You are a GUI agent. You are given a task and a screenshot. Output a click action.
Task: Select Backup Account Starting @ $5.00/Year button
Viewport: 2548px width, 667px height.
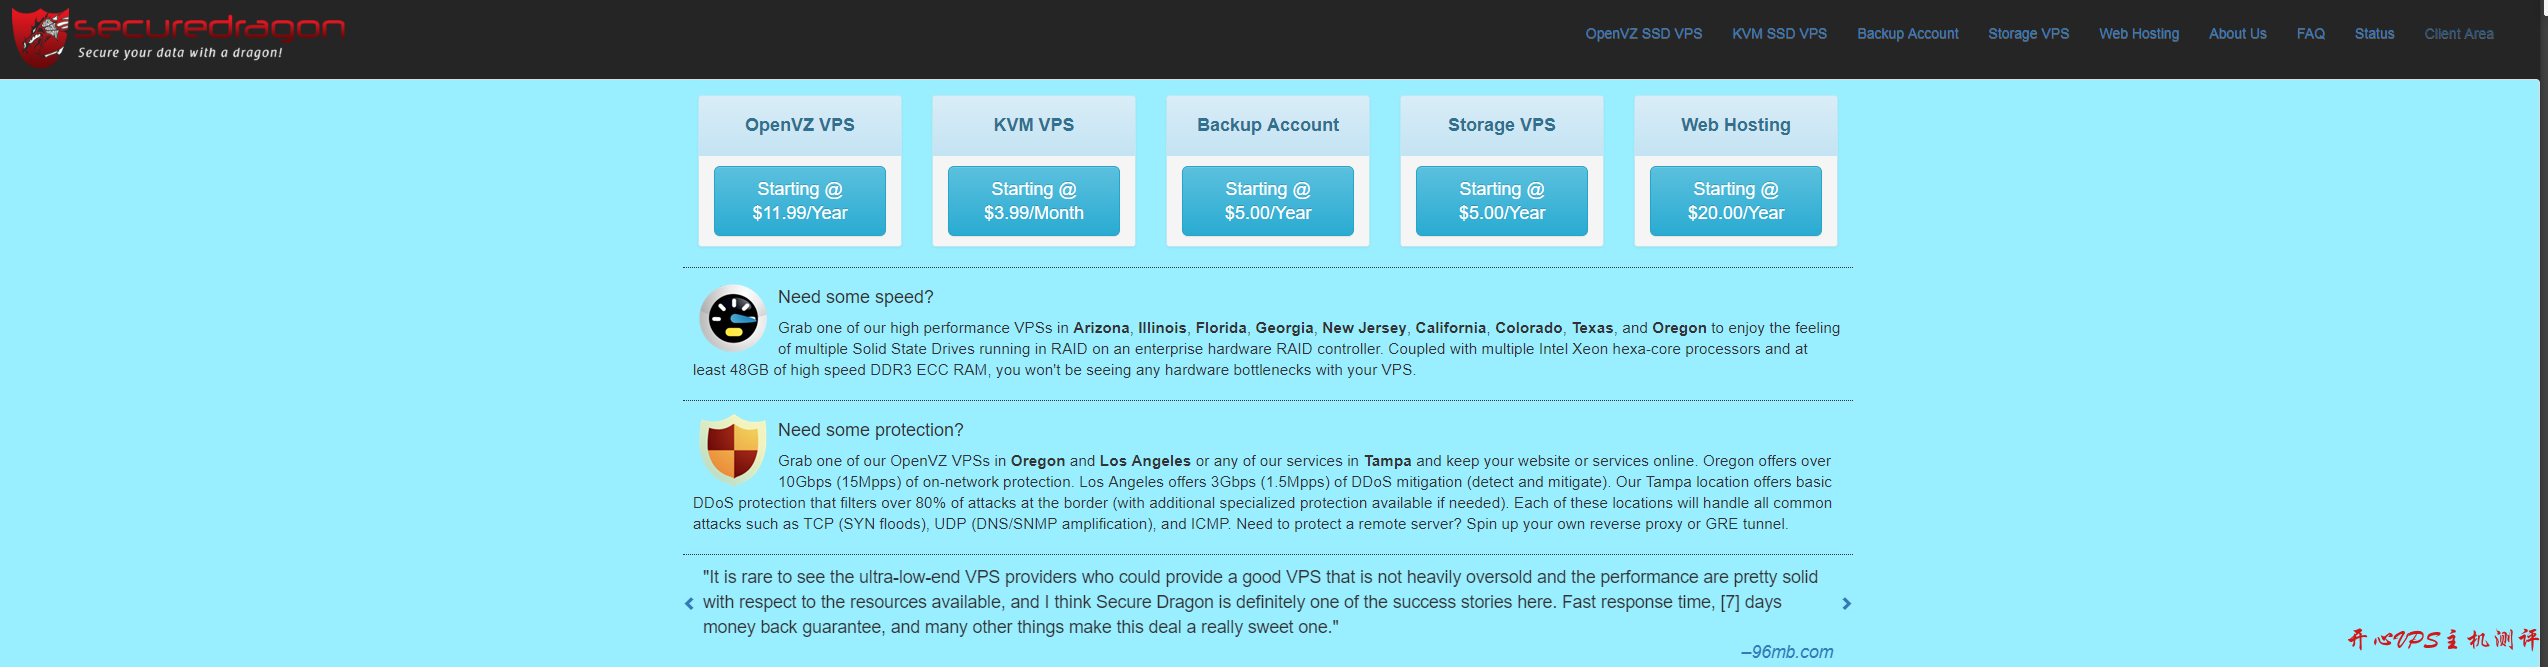tap(1267, 201)
